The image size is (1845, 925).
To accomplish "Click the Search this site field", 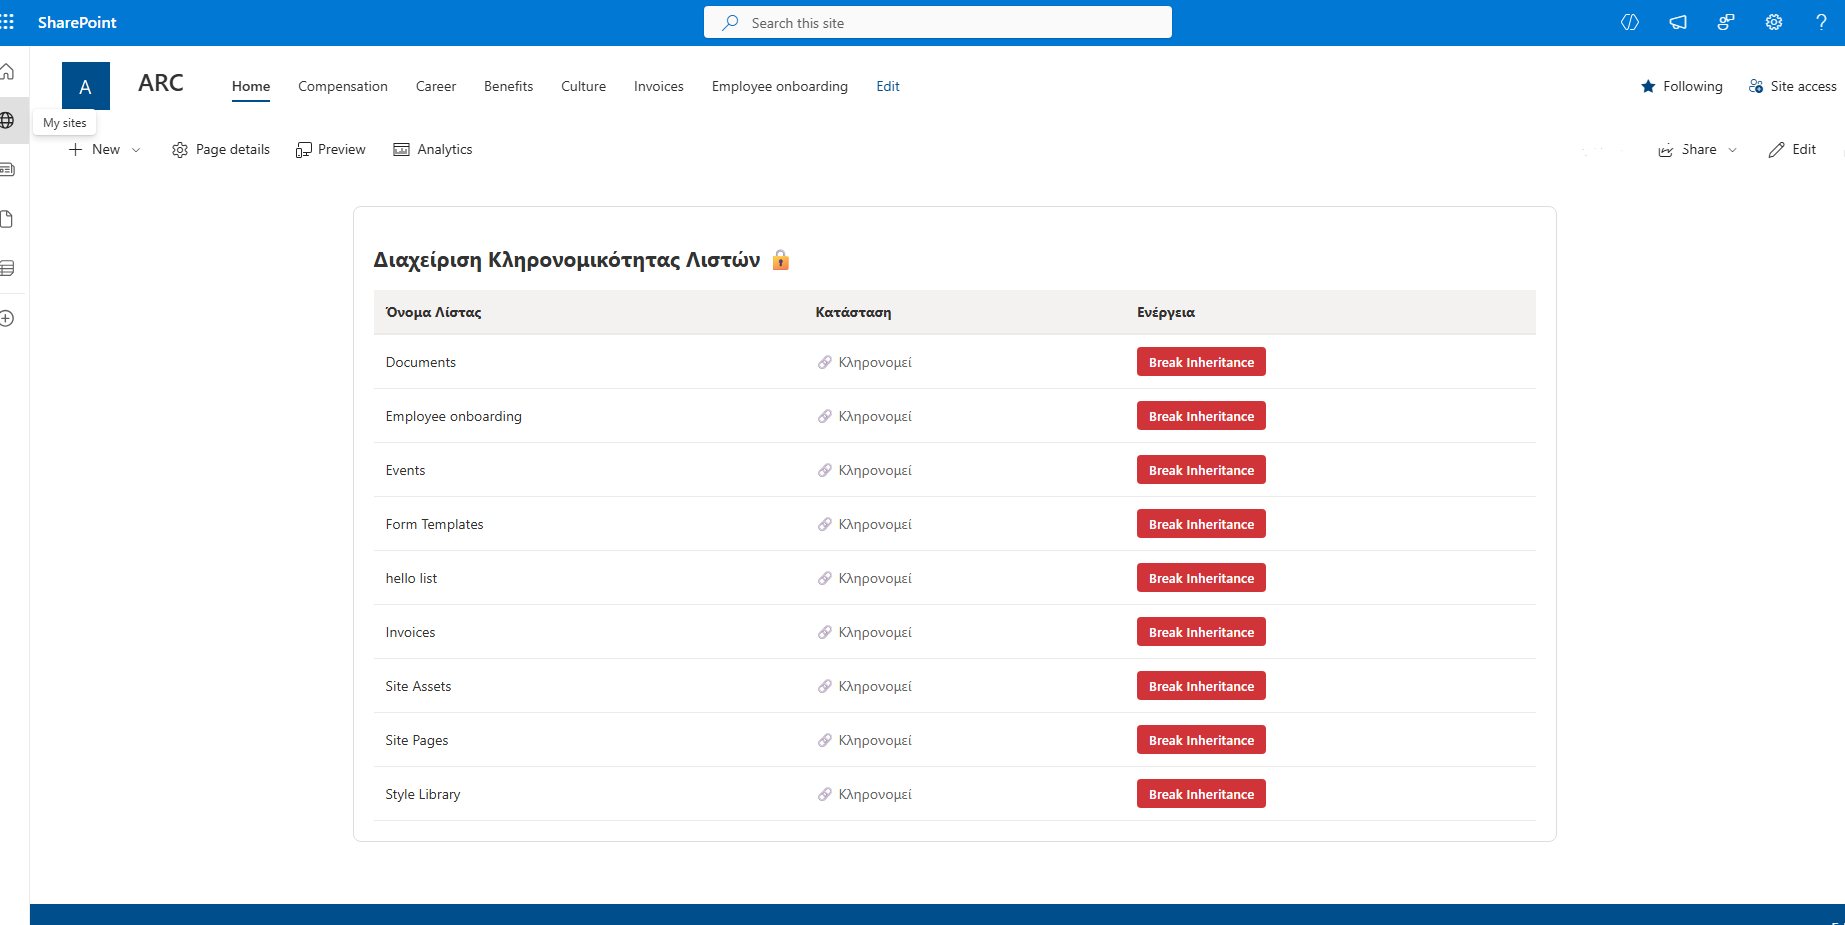I will pyautogui.click(x=937, y=22).
